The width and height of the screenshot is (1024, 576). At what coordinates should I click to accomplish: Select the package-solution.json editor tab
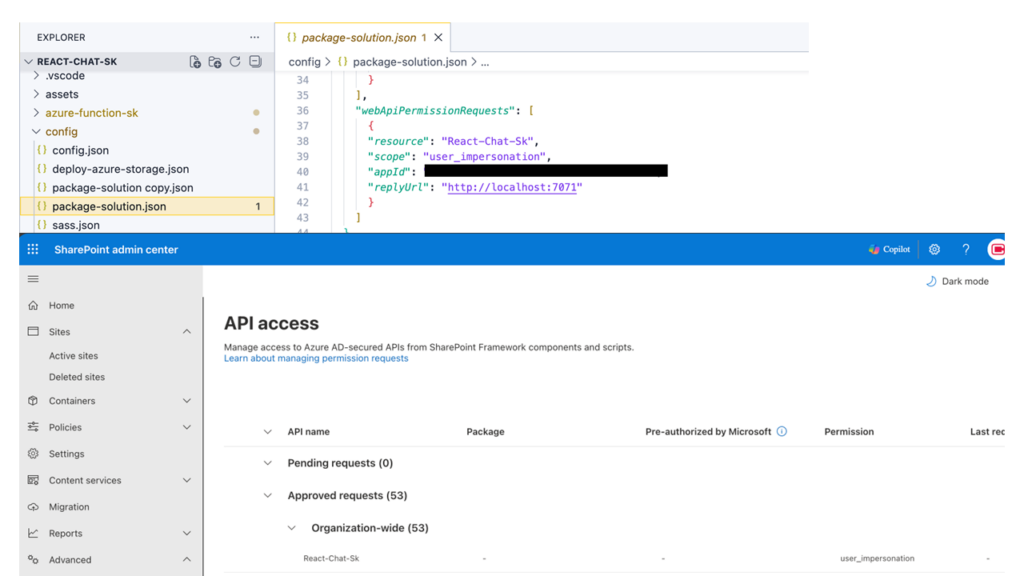pos(357,38)
